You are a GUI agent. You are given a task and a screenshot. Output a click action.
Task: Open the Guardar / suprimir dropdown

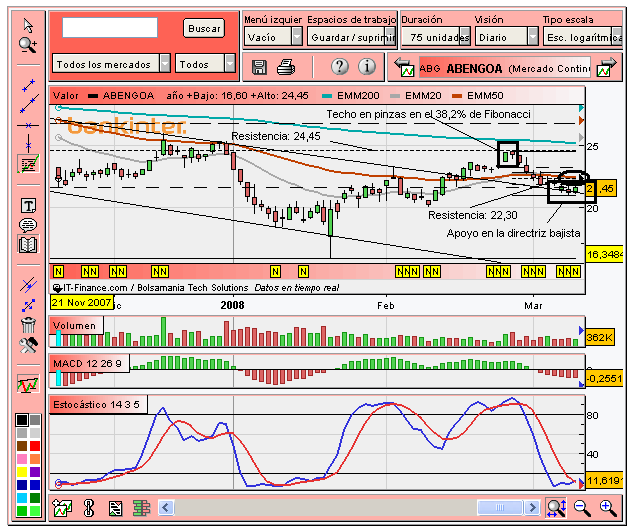352,37
